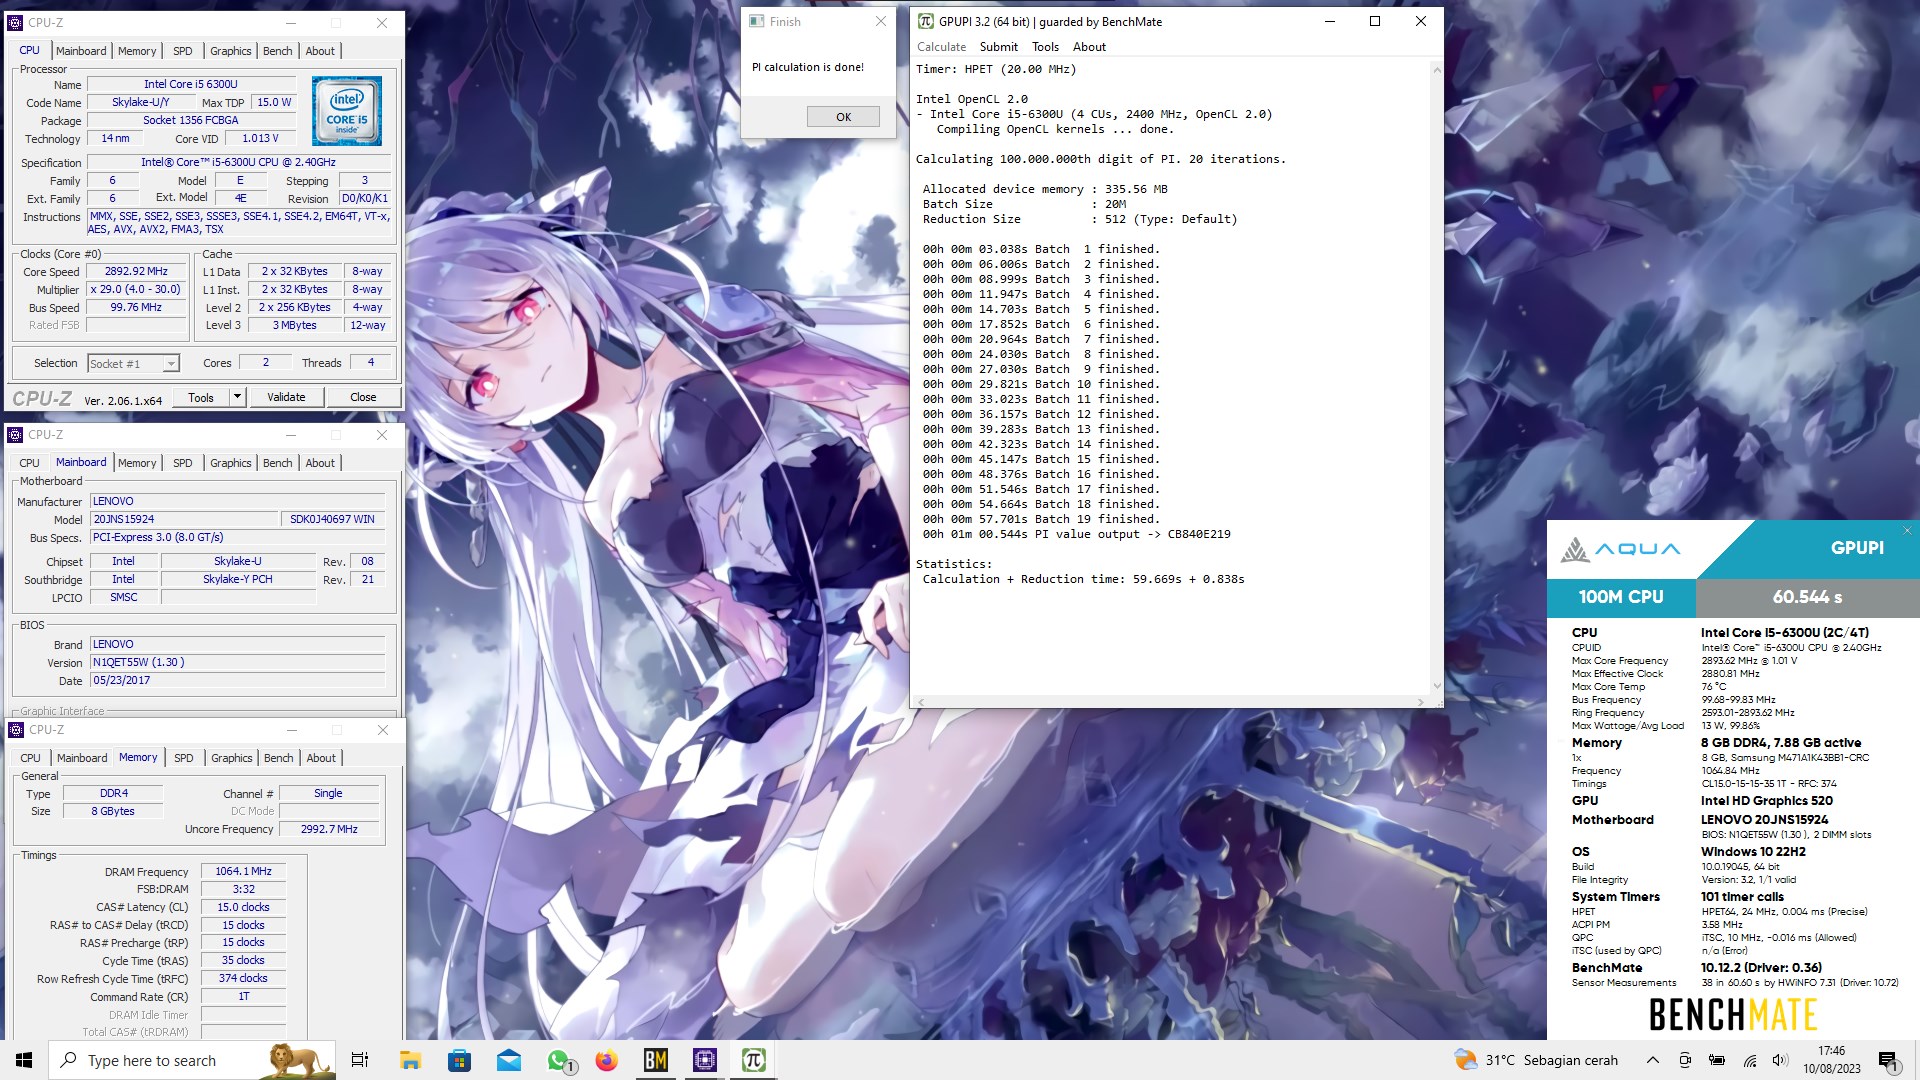Click the 60.544 s result in BenchMate panel

[x=1807, y=597]
